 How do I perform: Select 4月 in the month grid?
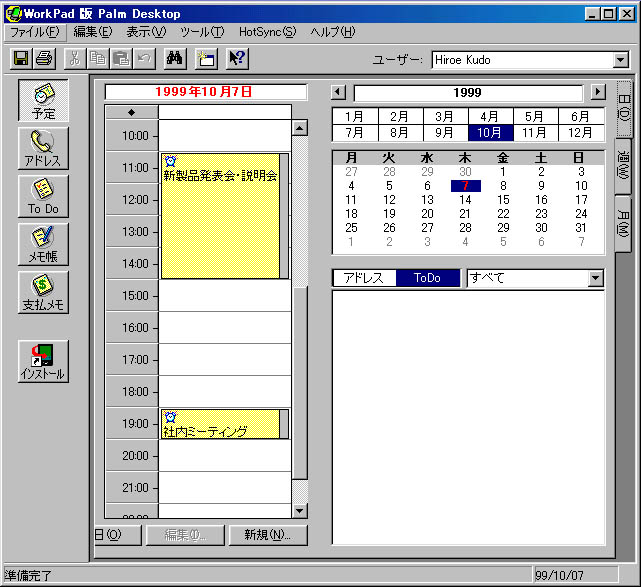coord(489,116)
